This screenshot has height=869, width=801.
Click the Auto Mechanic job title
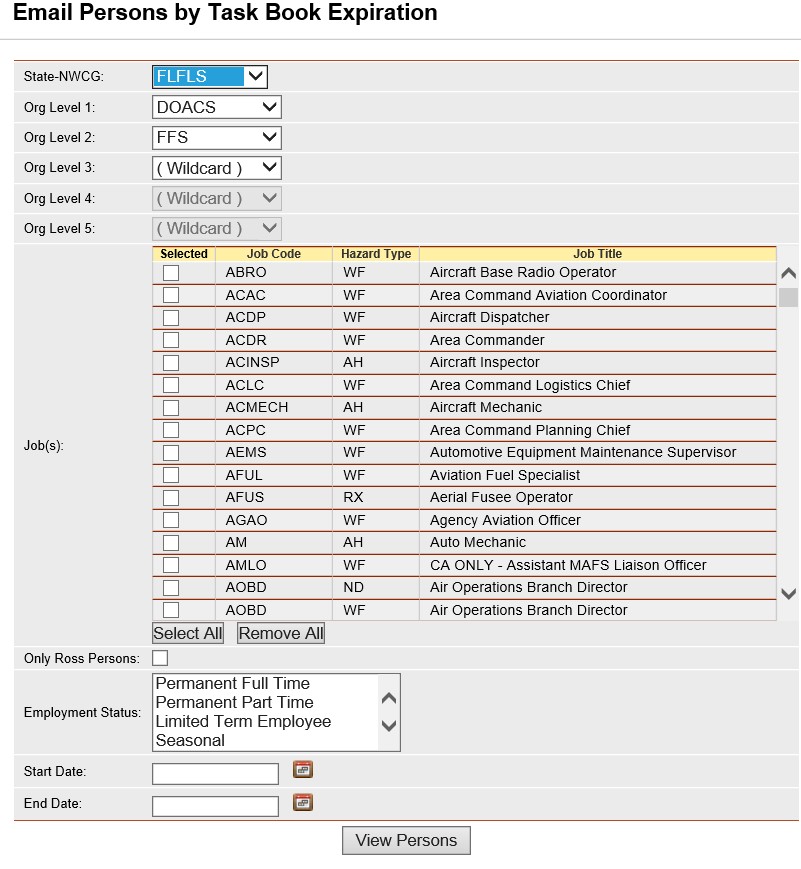pyautogui.click(x=478, y=543)
